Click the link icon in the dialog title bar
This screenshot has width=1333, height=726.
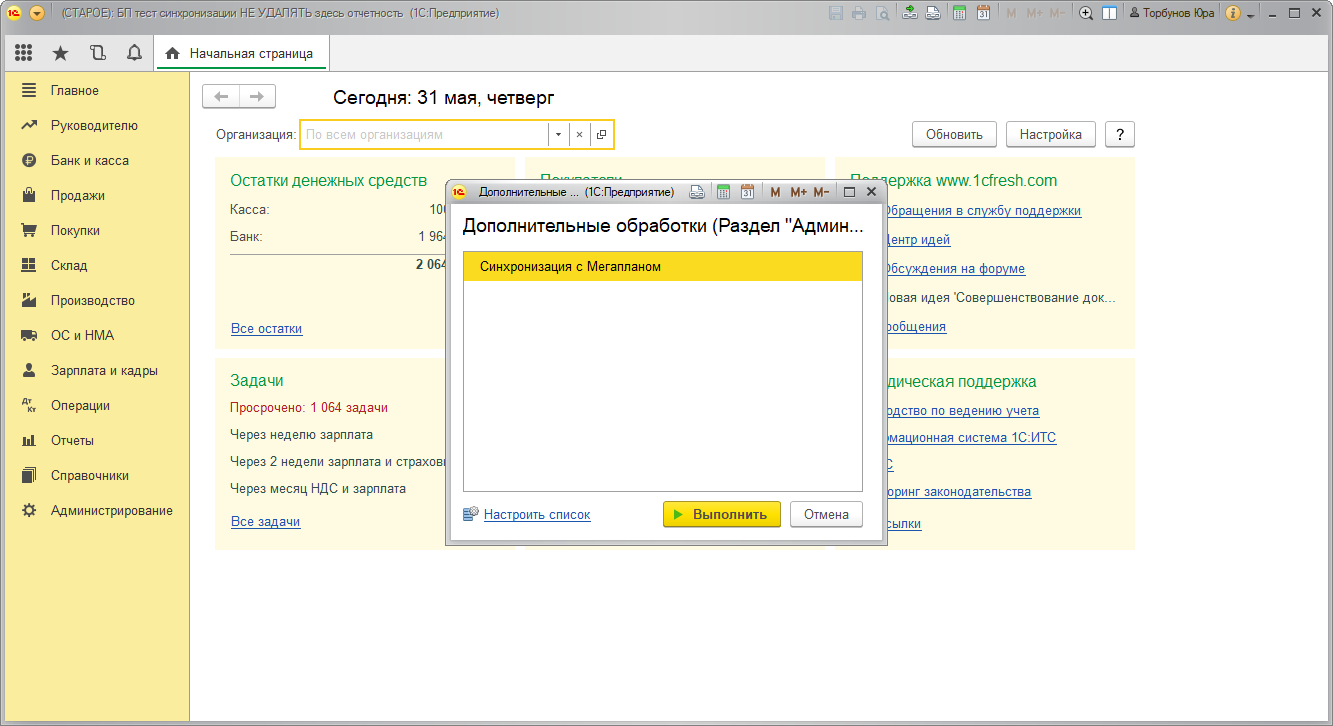pyautogui.click(x=698, y=192)
